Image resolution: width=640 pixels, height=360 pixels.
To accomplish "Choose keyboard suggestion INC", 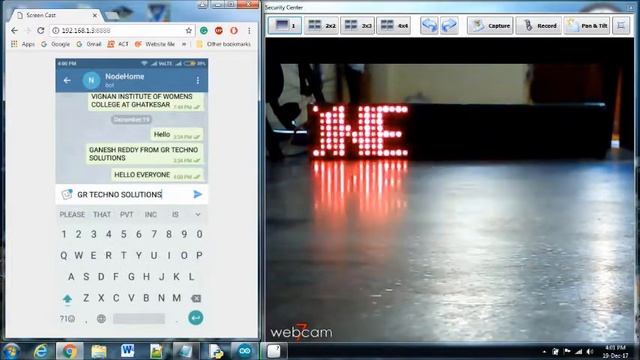I will (151, 215).
